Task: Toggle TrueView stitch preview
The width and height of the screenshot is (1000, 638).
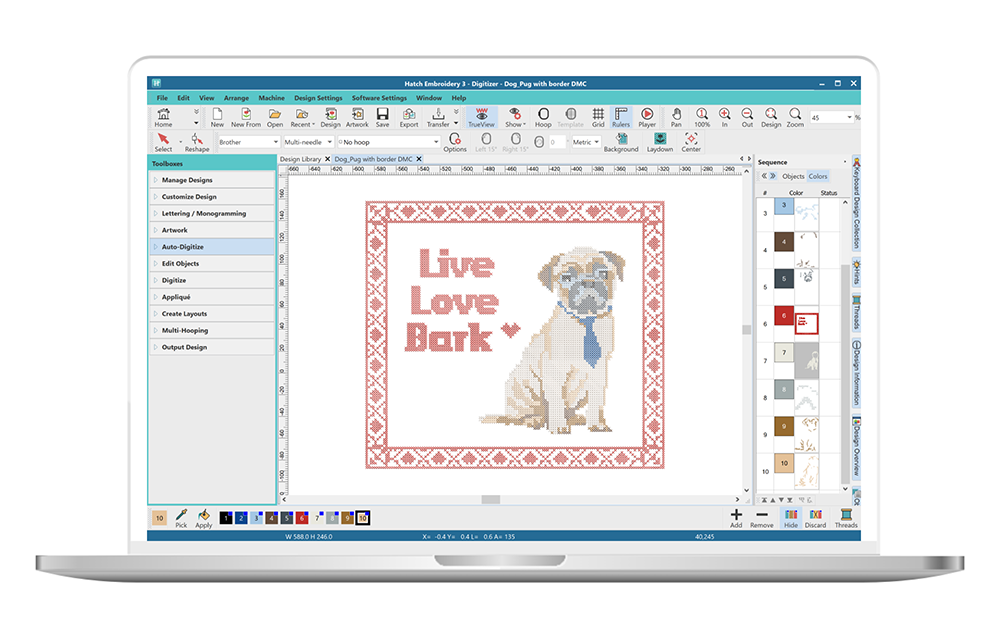Action: (x=481, y=118)
